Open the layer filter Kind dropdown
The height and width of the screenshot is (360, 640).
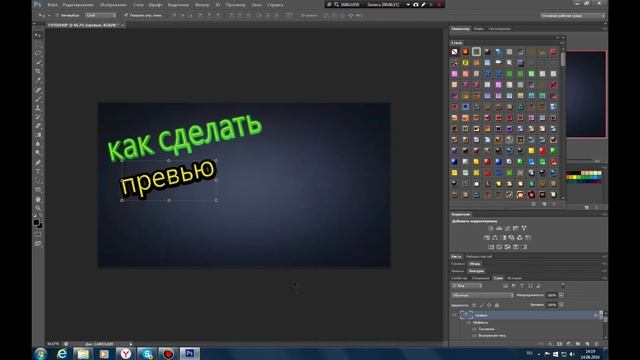pyautogui.click(x=467, y=286)
